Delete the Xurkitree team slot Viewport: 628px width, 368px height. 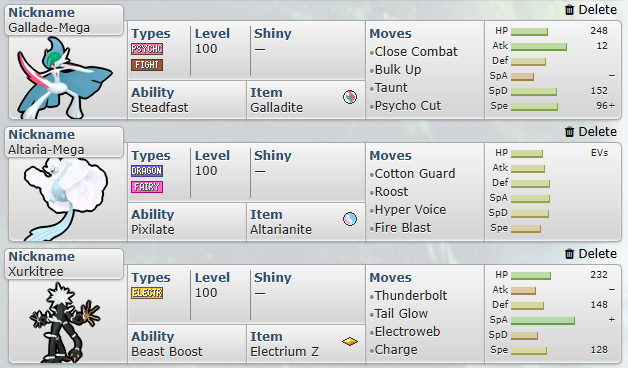click(591, 253)
